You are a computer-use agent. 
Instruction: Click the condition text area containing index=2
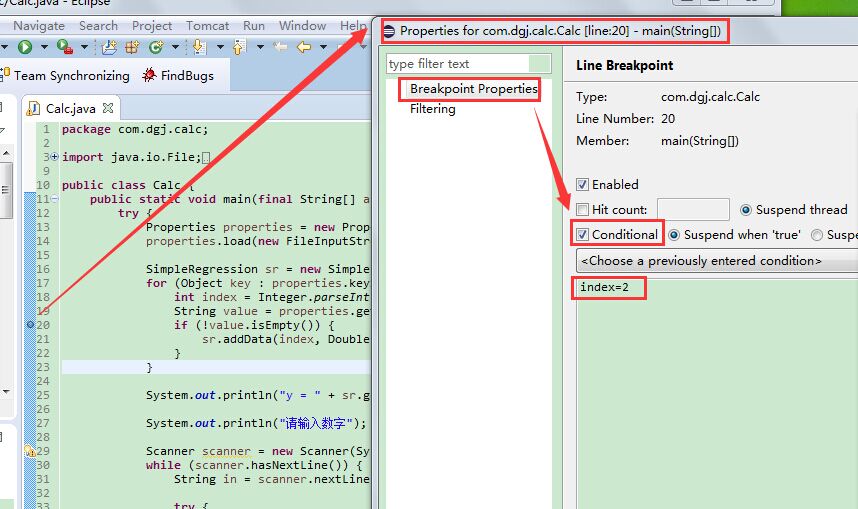[x=717, y=394]
